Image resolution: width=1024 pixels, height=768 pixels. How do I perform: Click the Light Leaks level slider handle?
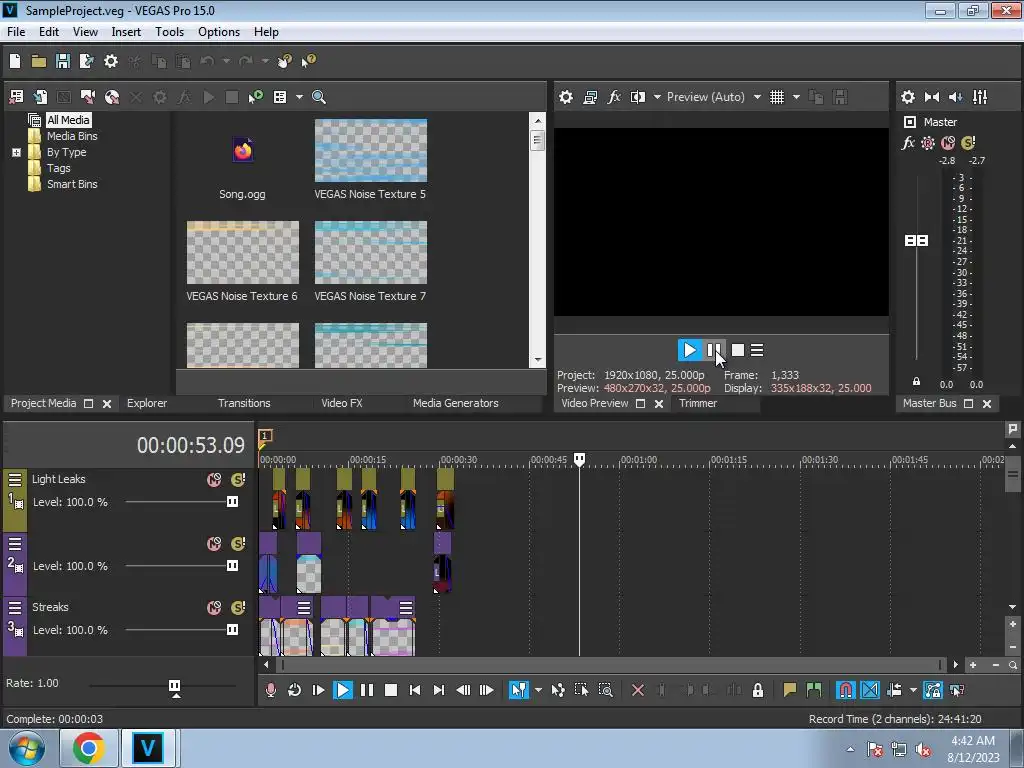232,502
